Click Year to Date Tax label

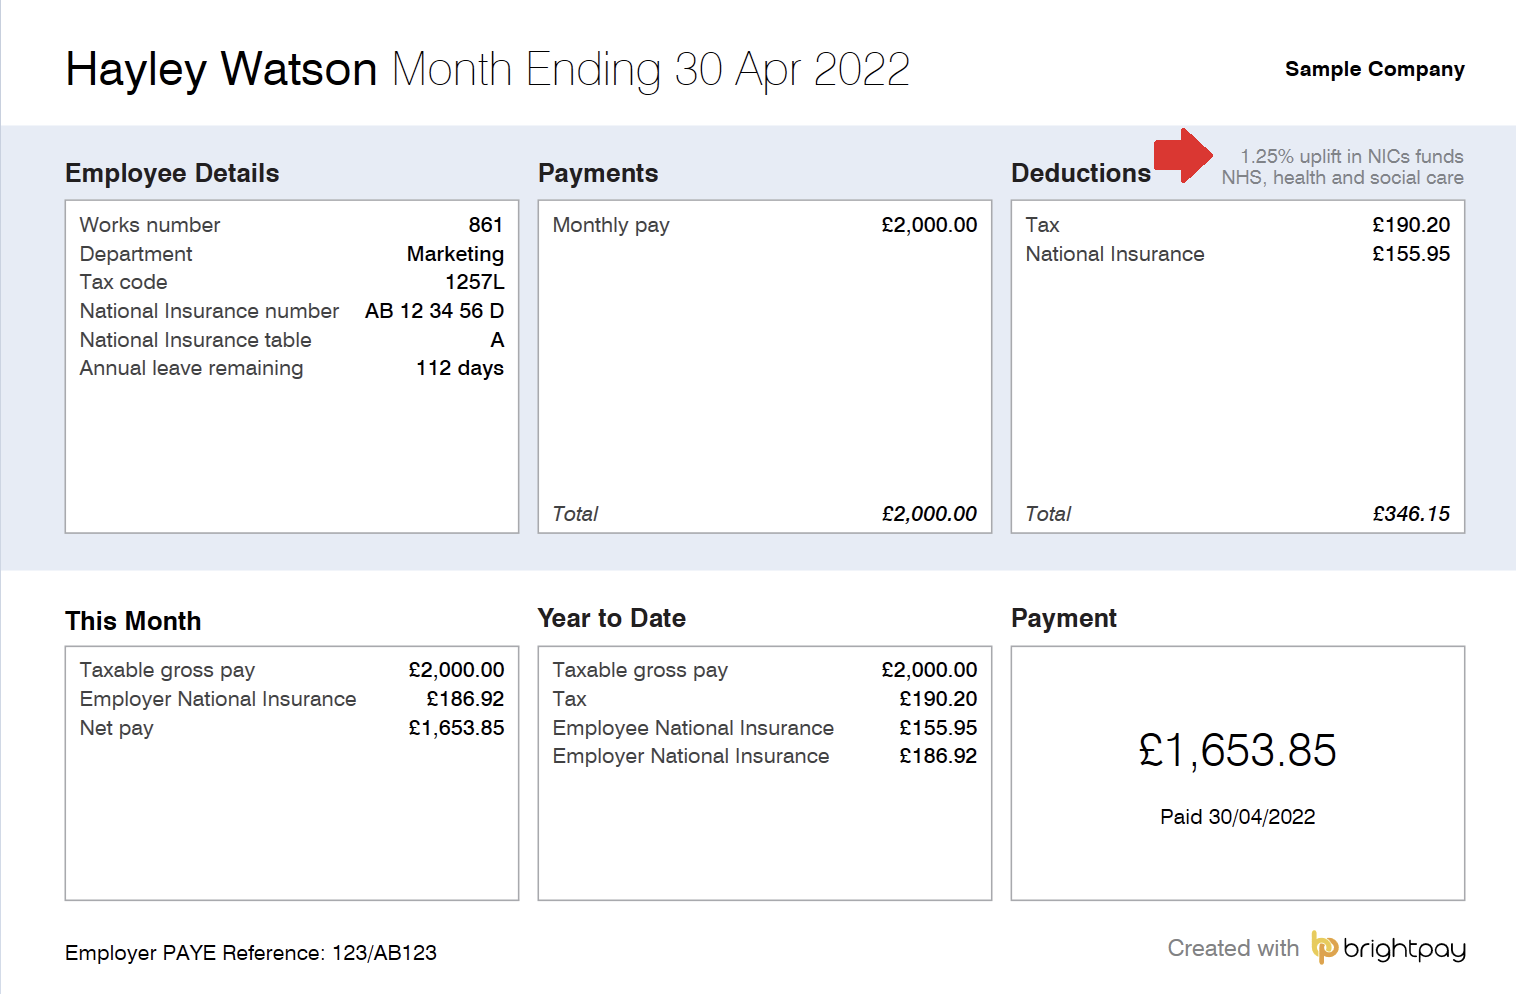click(569, 699)
